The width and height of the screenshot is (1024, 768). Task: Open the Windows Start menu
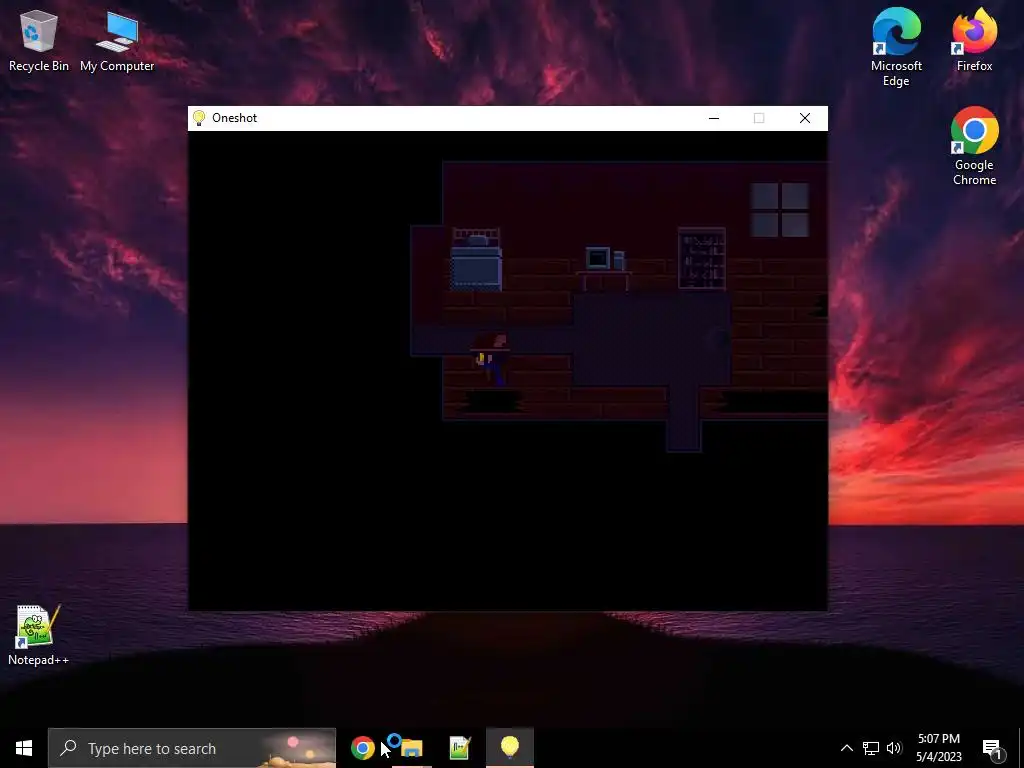[24, 748]
